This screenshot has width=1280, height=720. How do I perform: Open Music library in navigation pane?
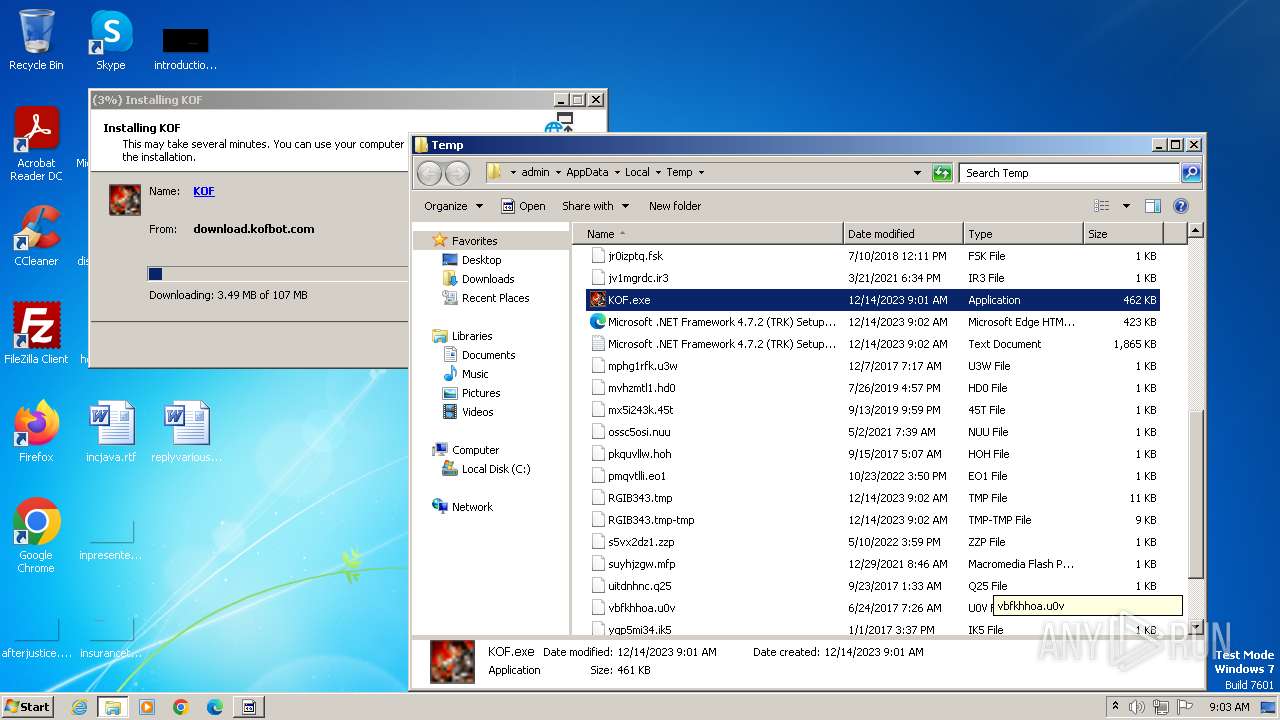click(475, 374)
